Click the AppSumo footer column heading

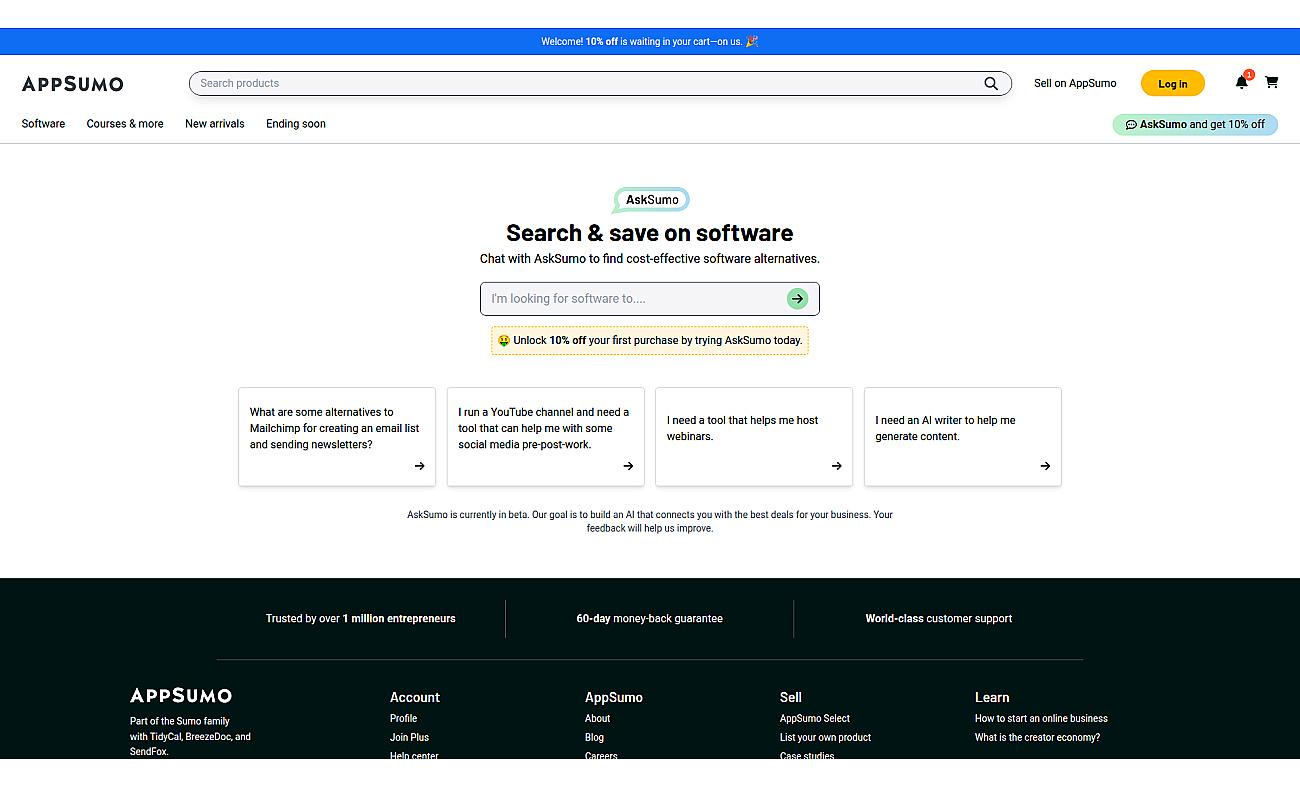pos(614,698)
